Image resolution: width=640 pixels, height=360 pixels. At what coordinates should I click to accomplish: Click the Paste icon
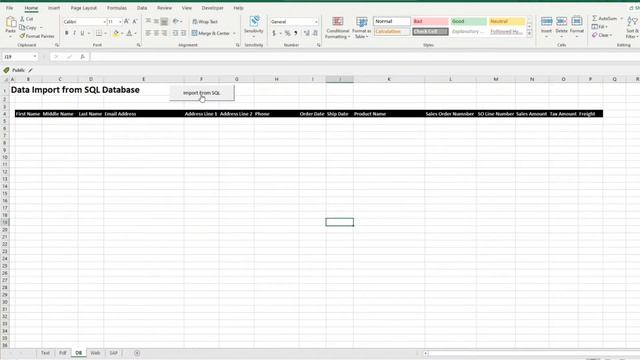11,22
